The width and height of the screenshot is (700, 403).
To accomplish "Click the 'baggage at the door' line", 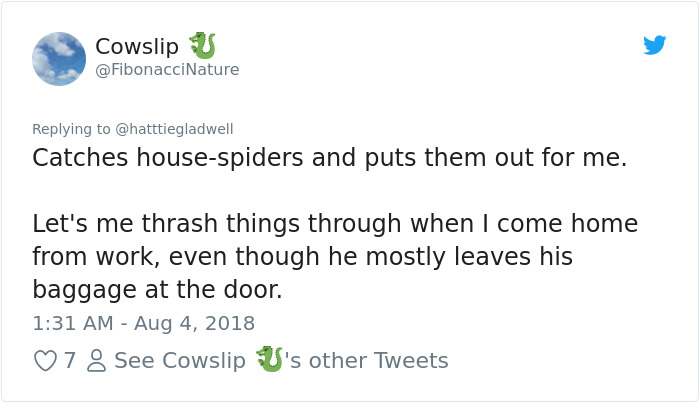I will (x=157, y=290).
